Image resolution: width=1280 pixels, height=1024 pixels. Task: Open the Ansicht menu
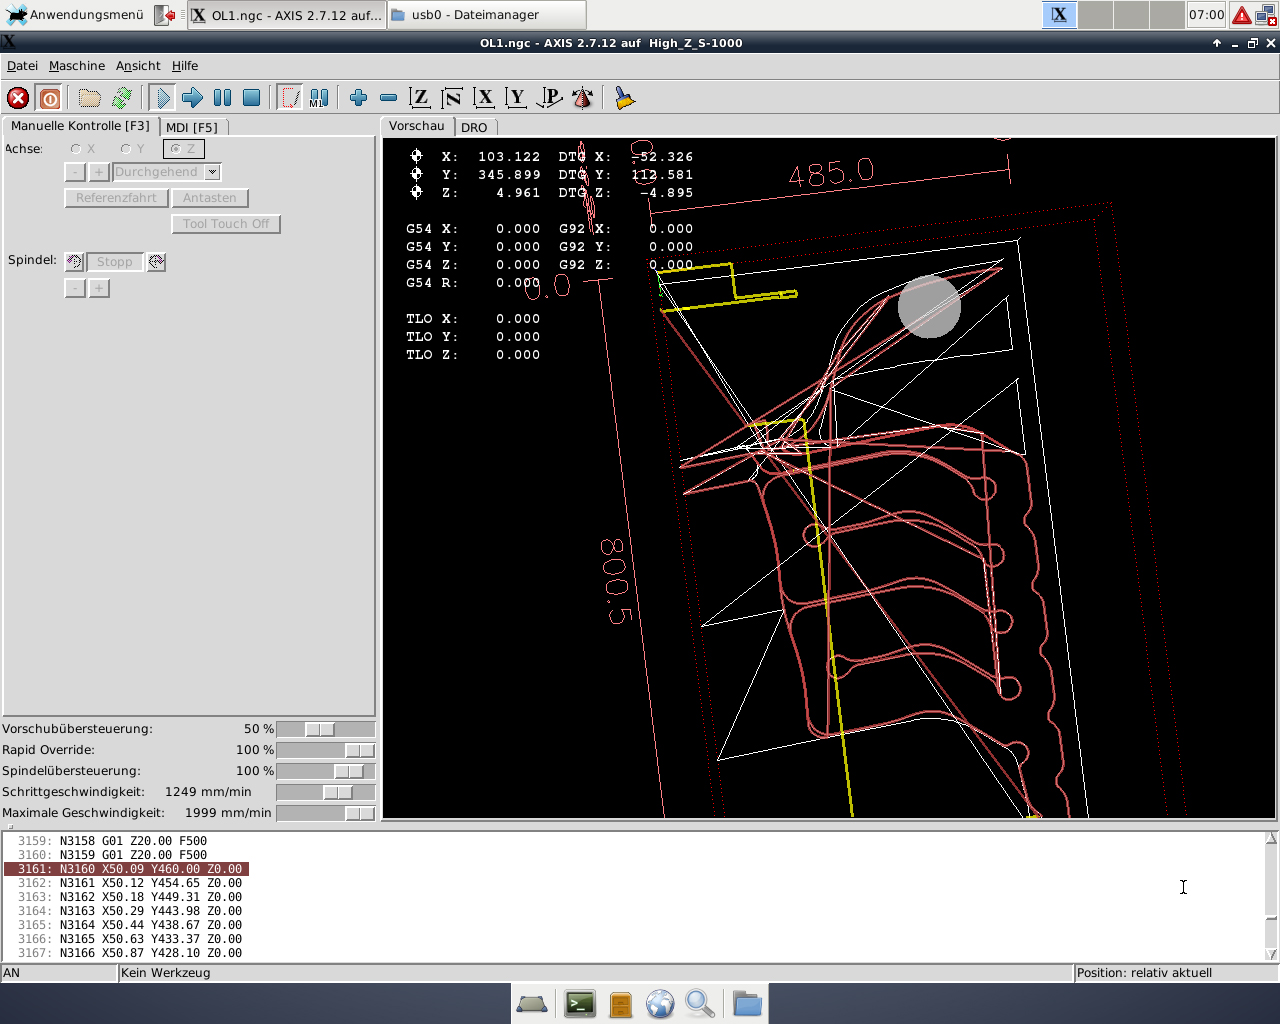(138, 66)
